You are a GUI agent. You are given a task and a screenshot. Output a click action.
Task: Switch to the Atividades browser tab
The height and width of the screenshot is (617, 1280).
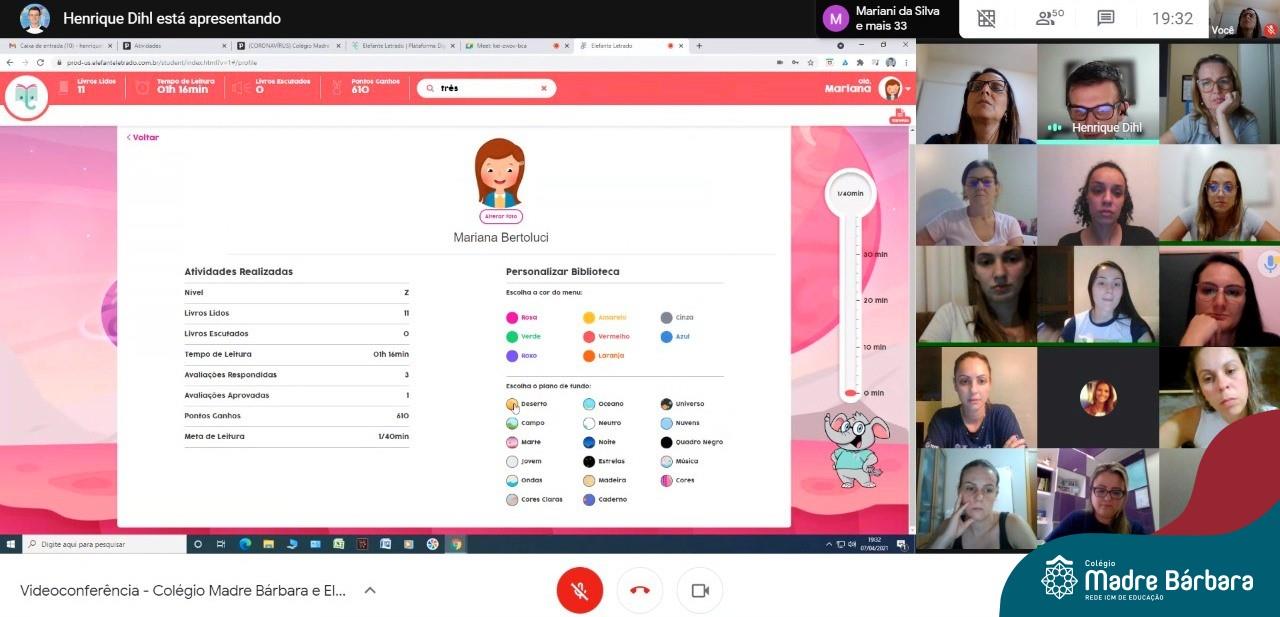(x=175, y=45)
